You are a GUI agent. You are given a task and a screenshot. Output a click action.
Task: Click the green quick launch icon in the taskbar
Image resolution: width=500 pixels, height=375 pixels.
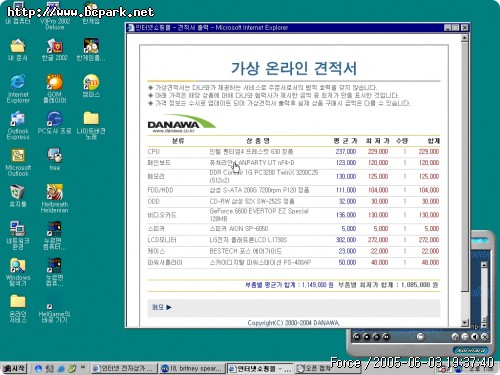[72, 368]
